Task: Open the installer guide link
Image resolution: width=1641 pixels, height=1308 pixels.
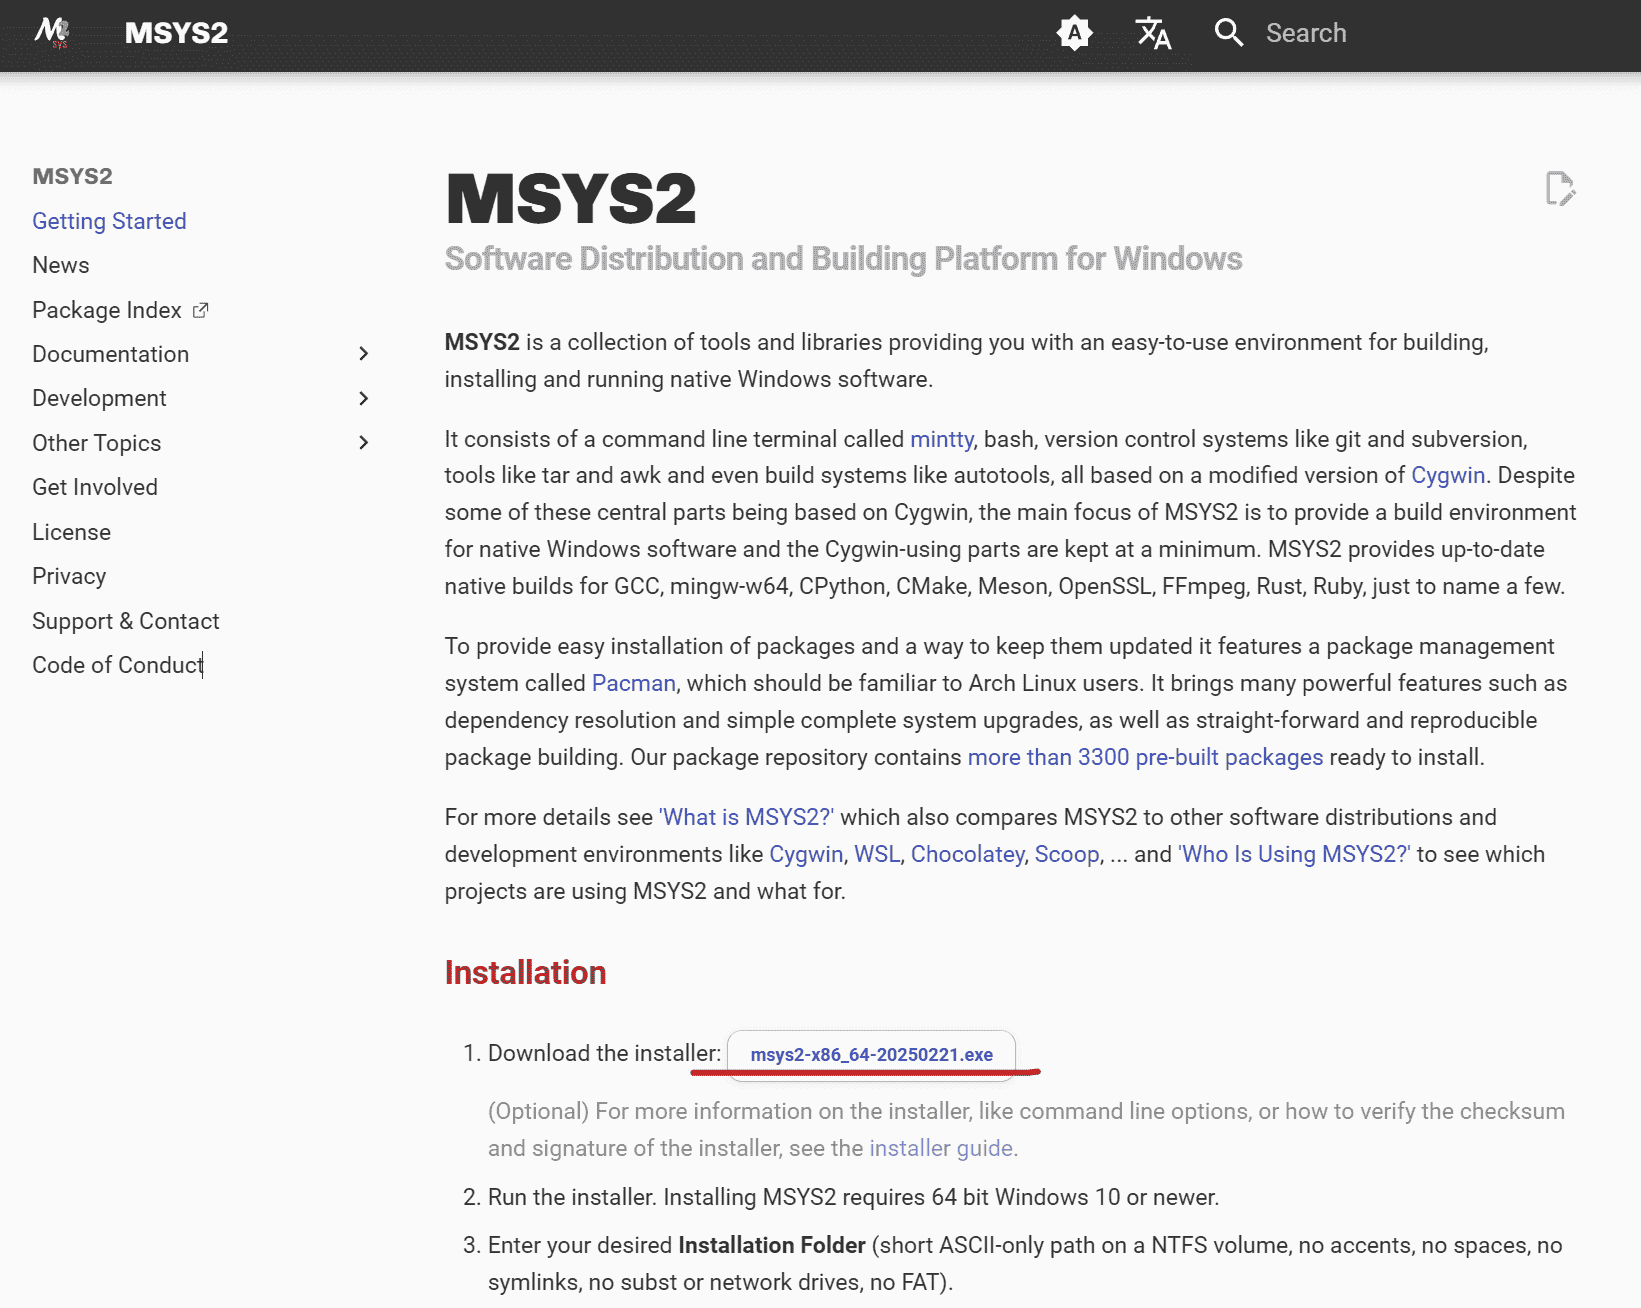Action: point(940,1148)
